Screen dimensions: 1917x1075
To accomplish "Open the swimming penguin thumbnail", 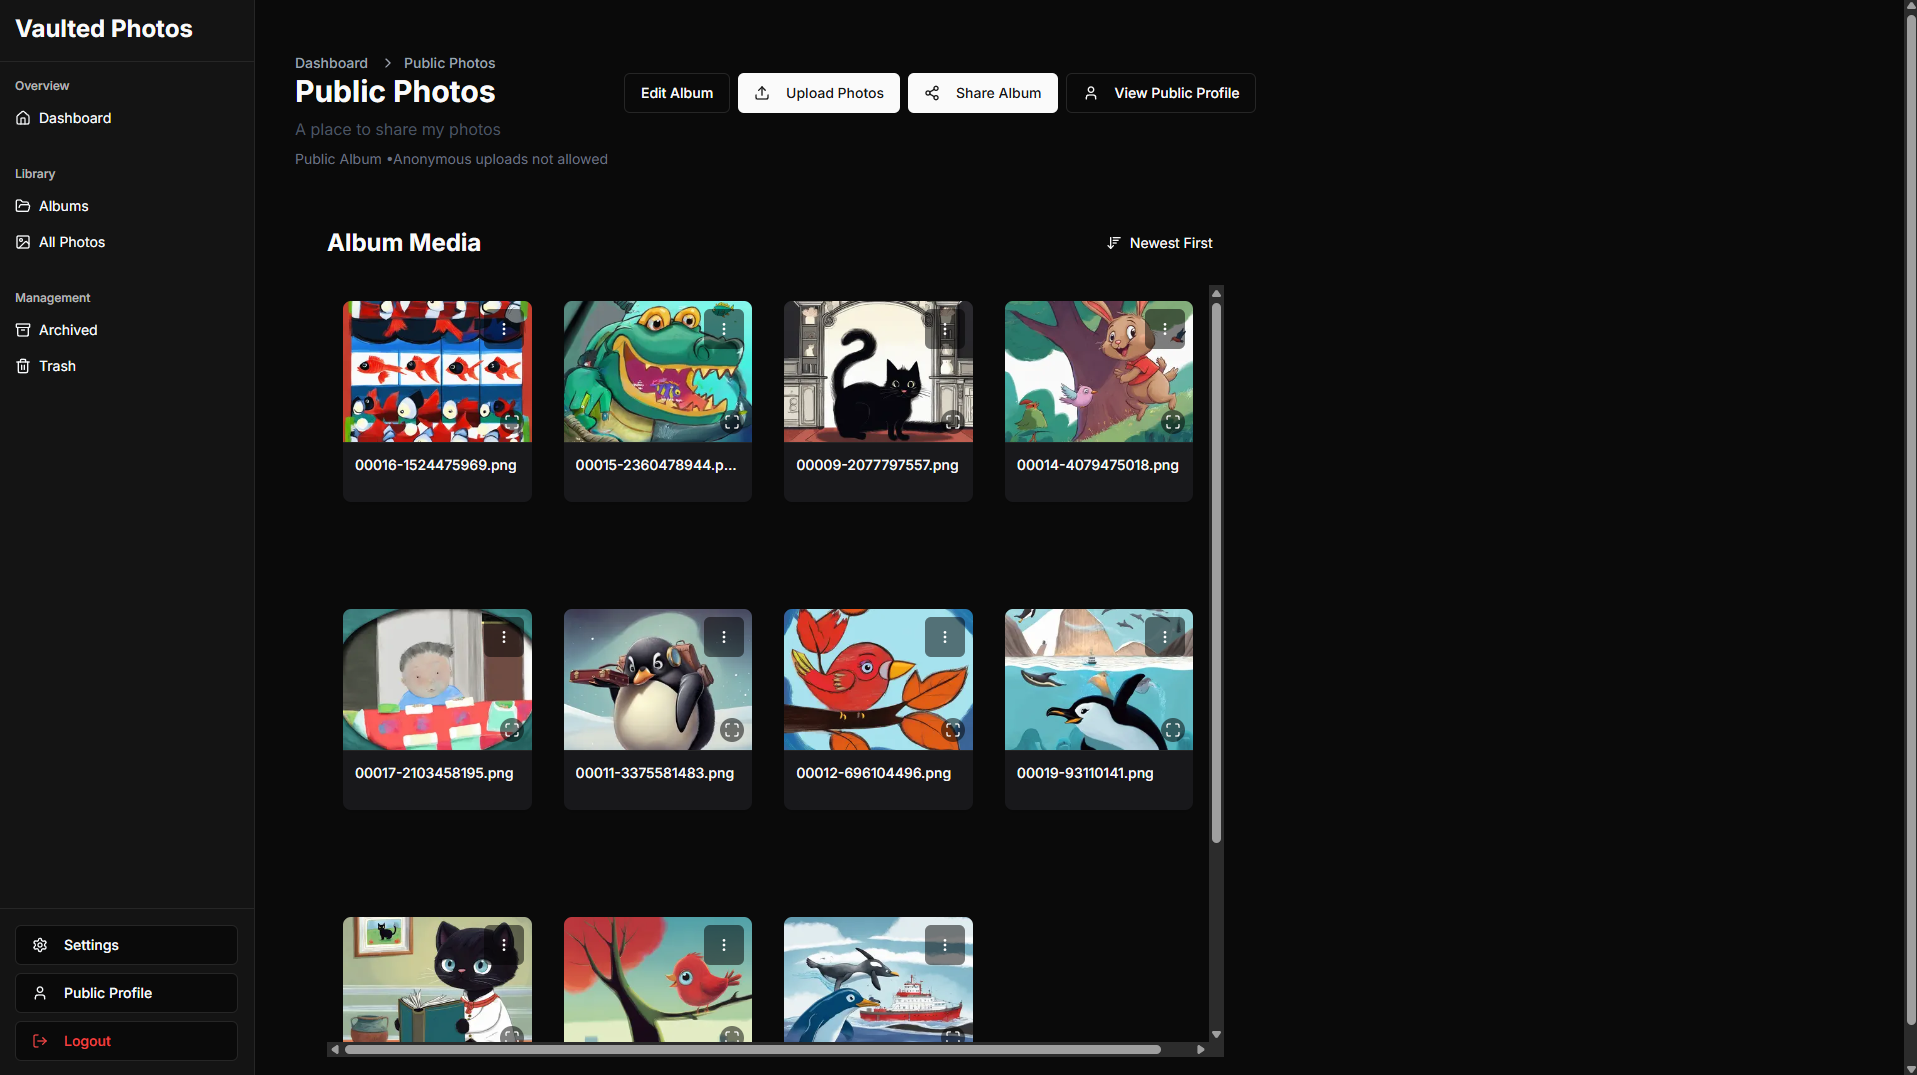I will click(1099, 680).
